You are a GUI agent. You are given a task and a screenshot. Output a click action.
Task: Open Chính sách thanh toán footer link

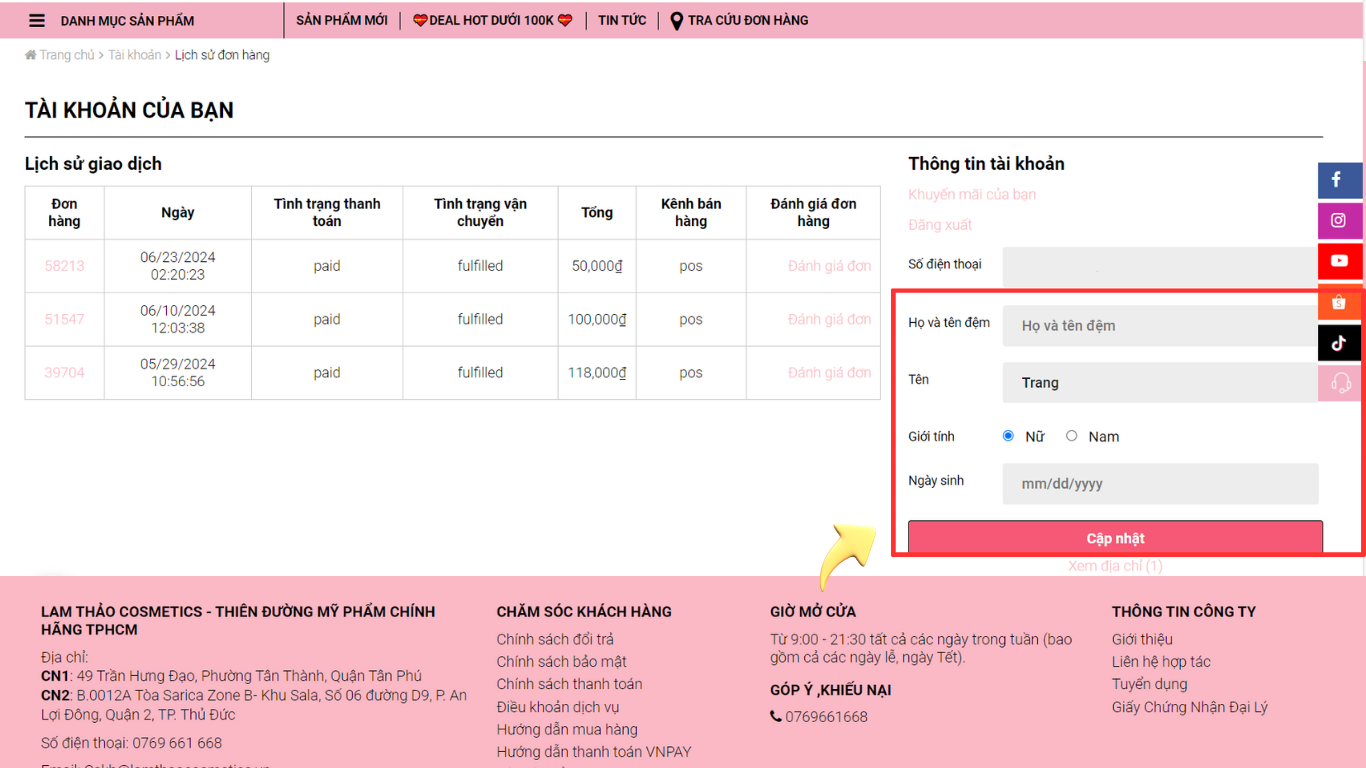(x=570, y=684)
